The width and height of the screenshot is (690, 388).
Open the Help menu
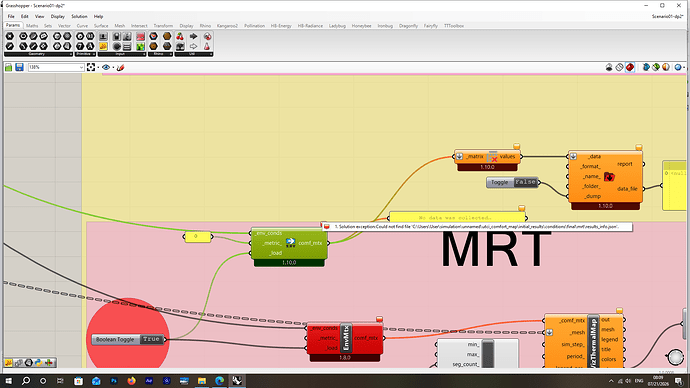[x=98, y=16]
